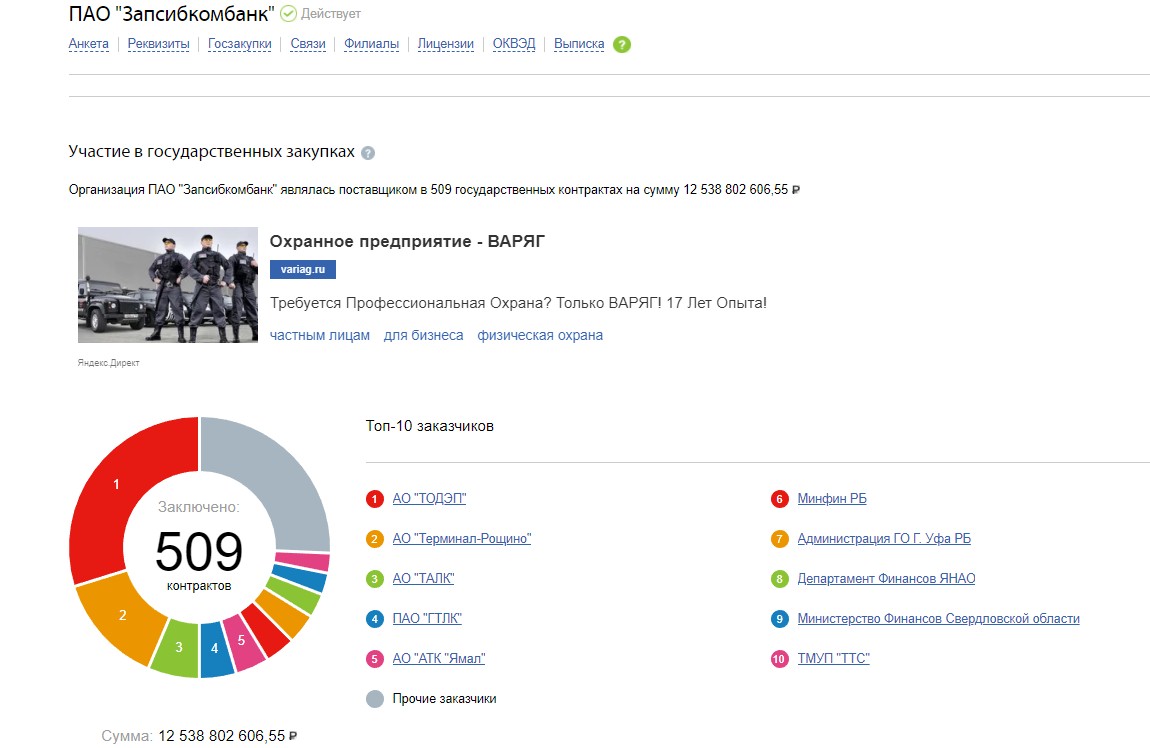The height and width of the screenshot is (748, 1150).
Task: Click the red legend marker number 6
Action: coord(780,499)
